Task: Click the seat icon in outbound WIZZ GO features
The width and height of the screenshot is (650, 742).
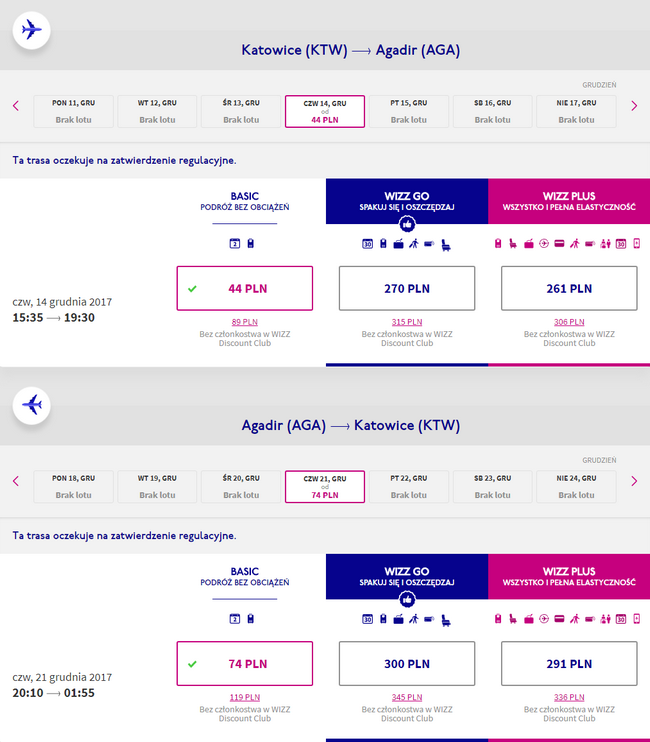Action: point(445,244)
